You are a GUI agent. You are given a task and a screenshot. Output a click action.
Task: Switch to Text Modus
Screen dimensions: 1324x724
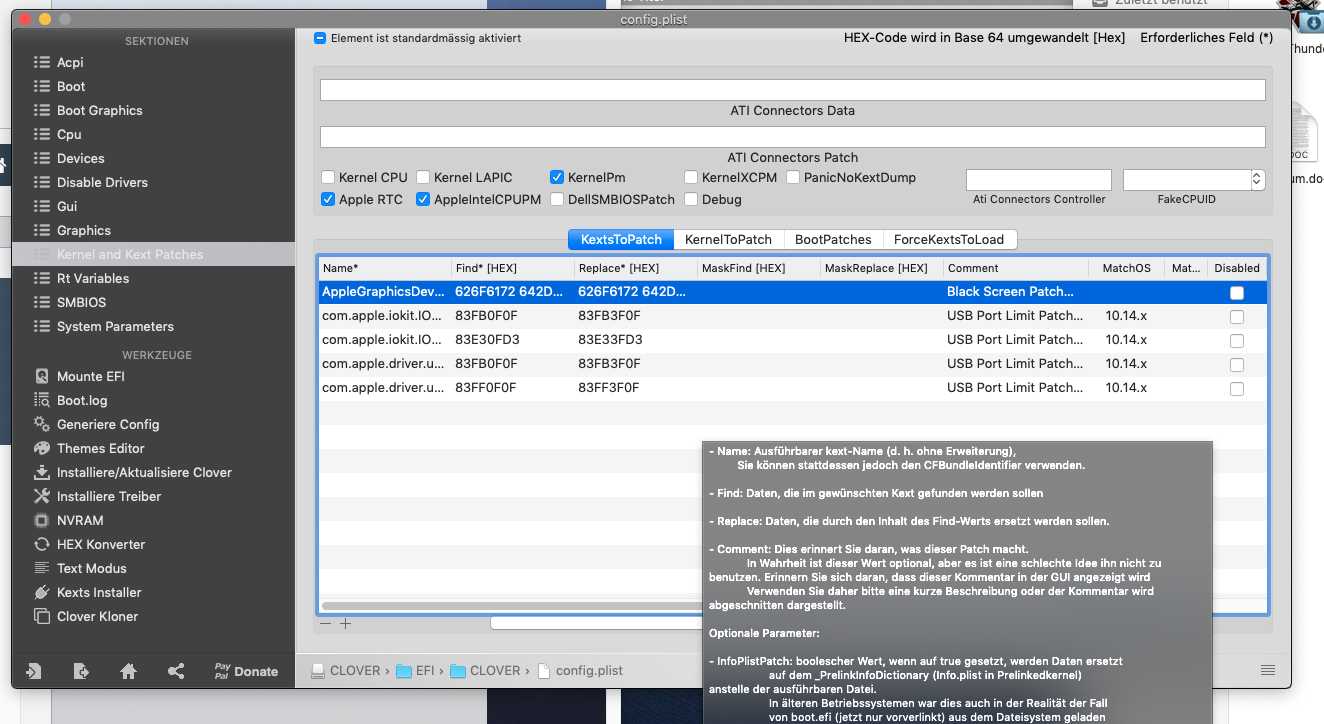(91, 568)
